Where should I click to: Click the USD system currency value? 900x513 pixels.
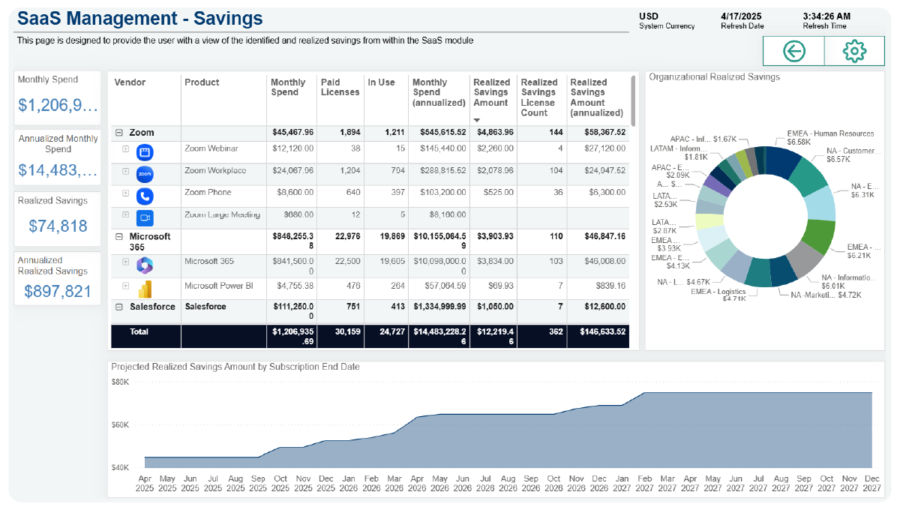649,16
